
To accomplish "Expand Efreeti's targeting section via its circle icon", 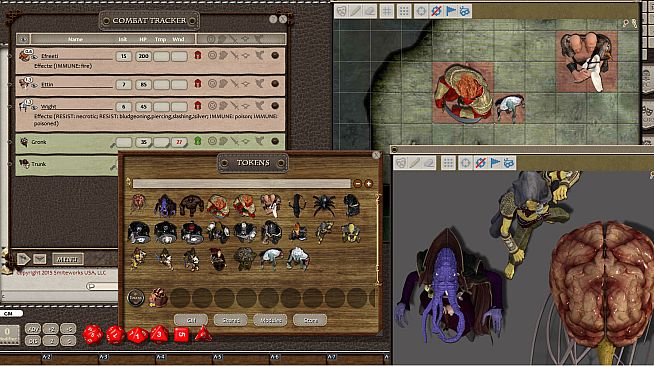I will pyautogui.click(x=212, y=55).
